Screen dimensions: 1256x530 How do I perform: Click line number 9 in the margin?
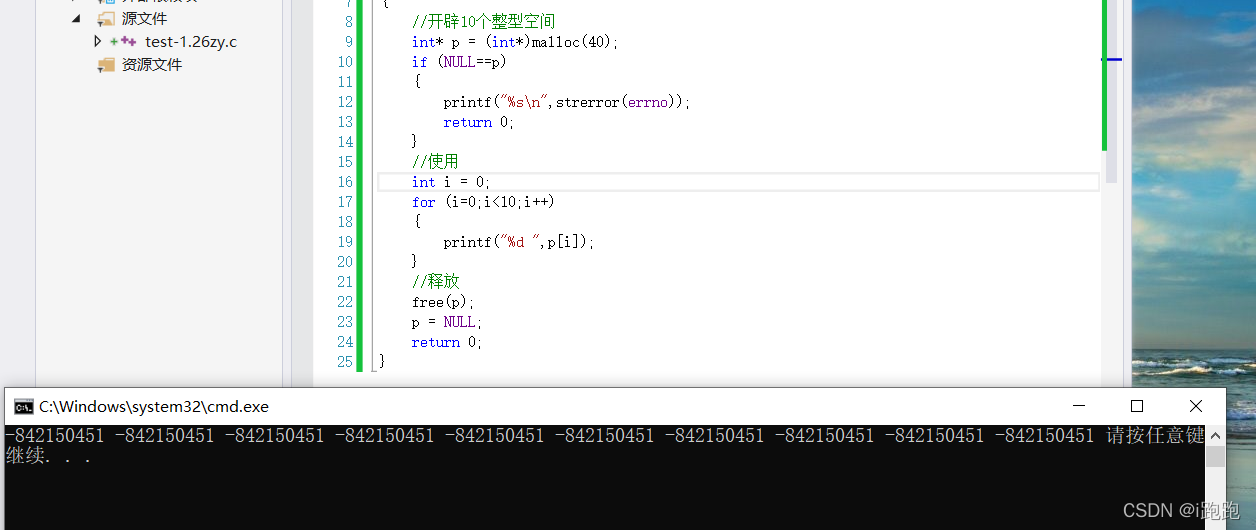coord(348,42)
